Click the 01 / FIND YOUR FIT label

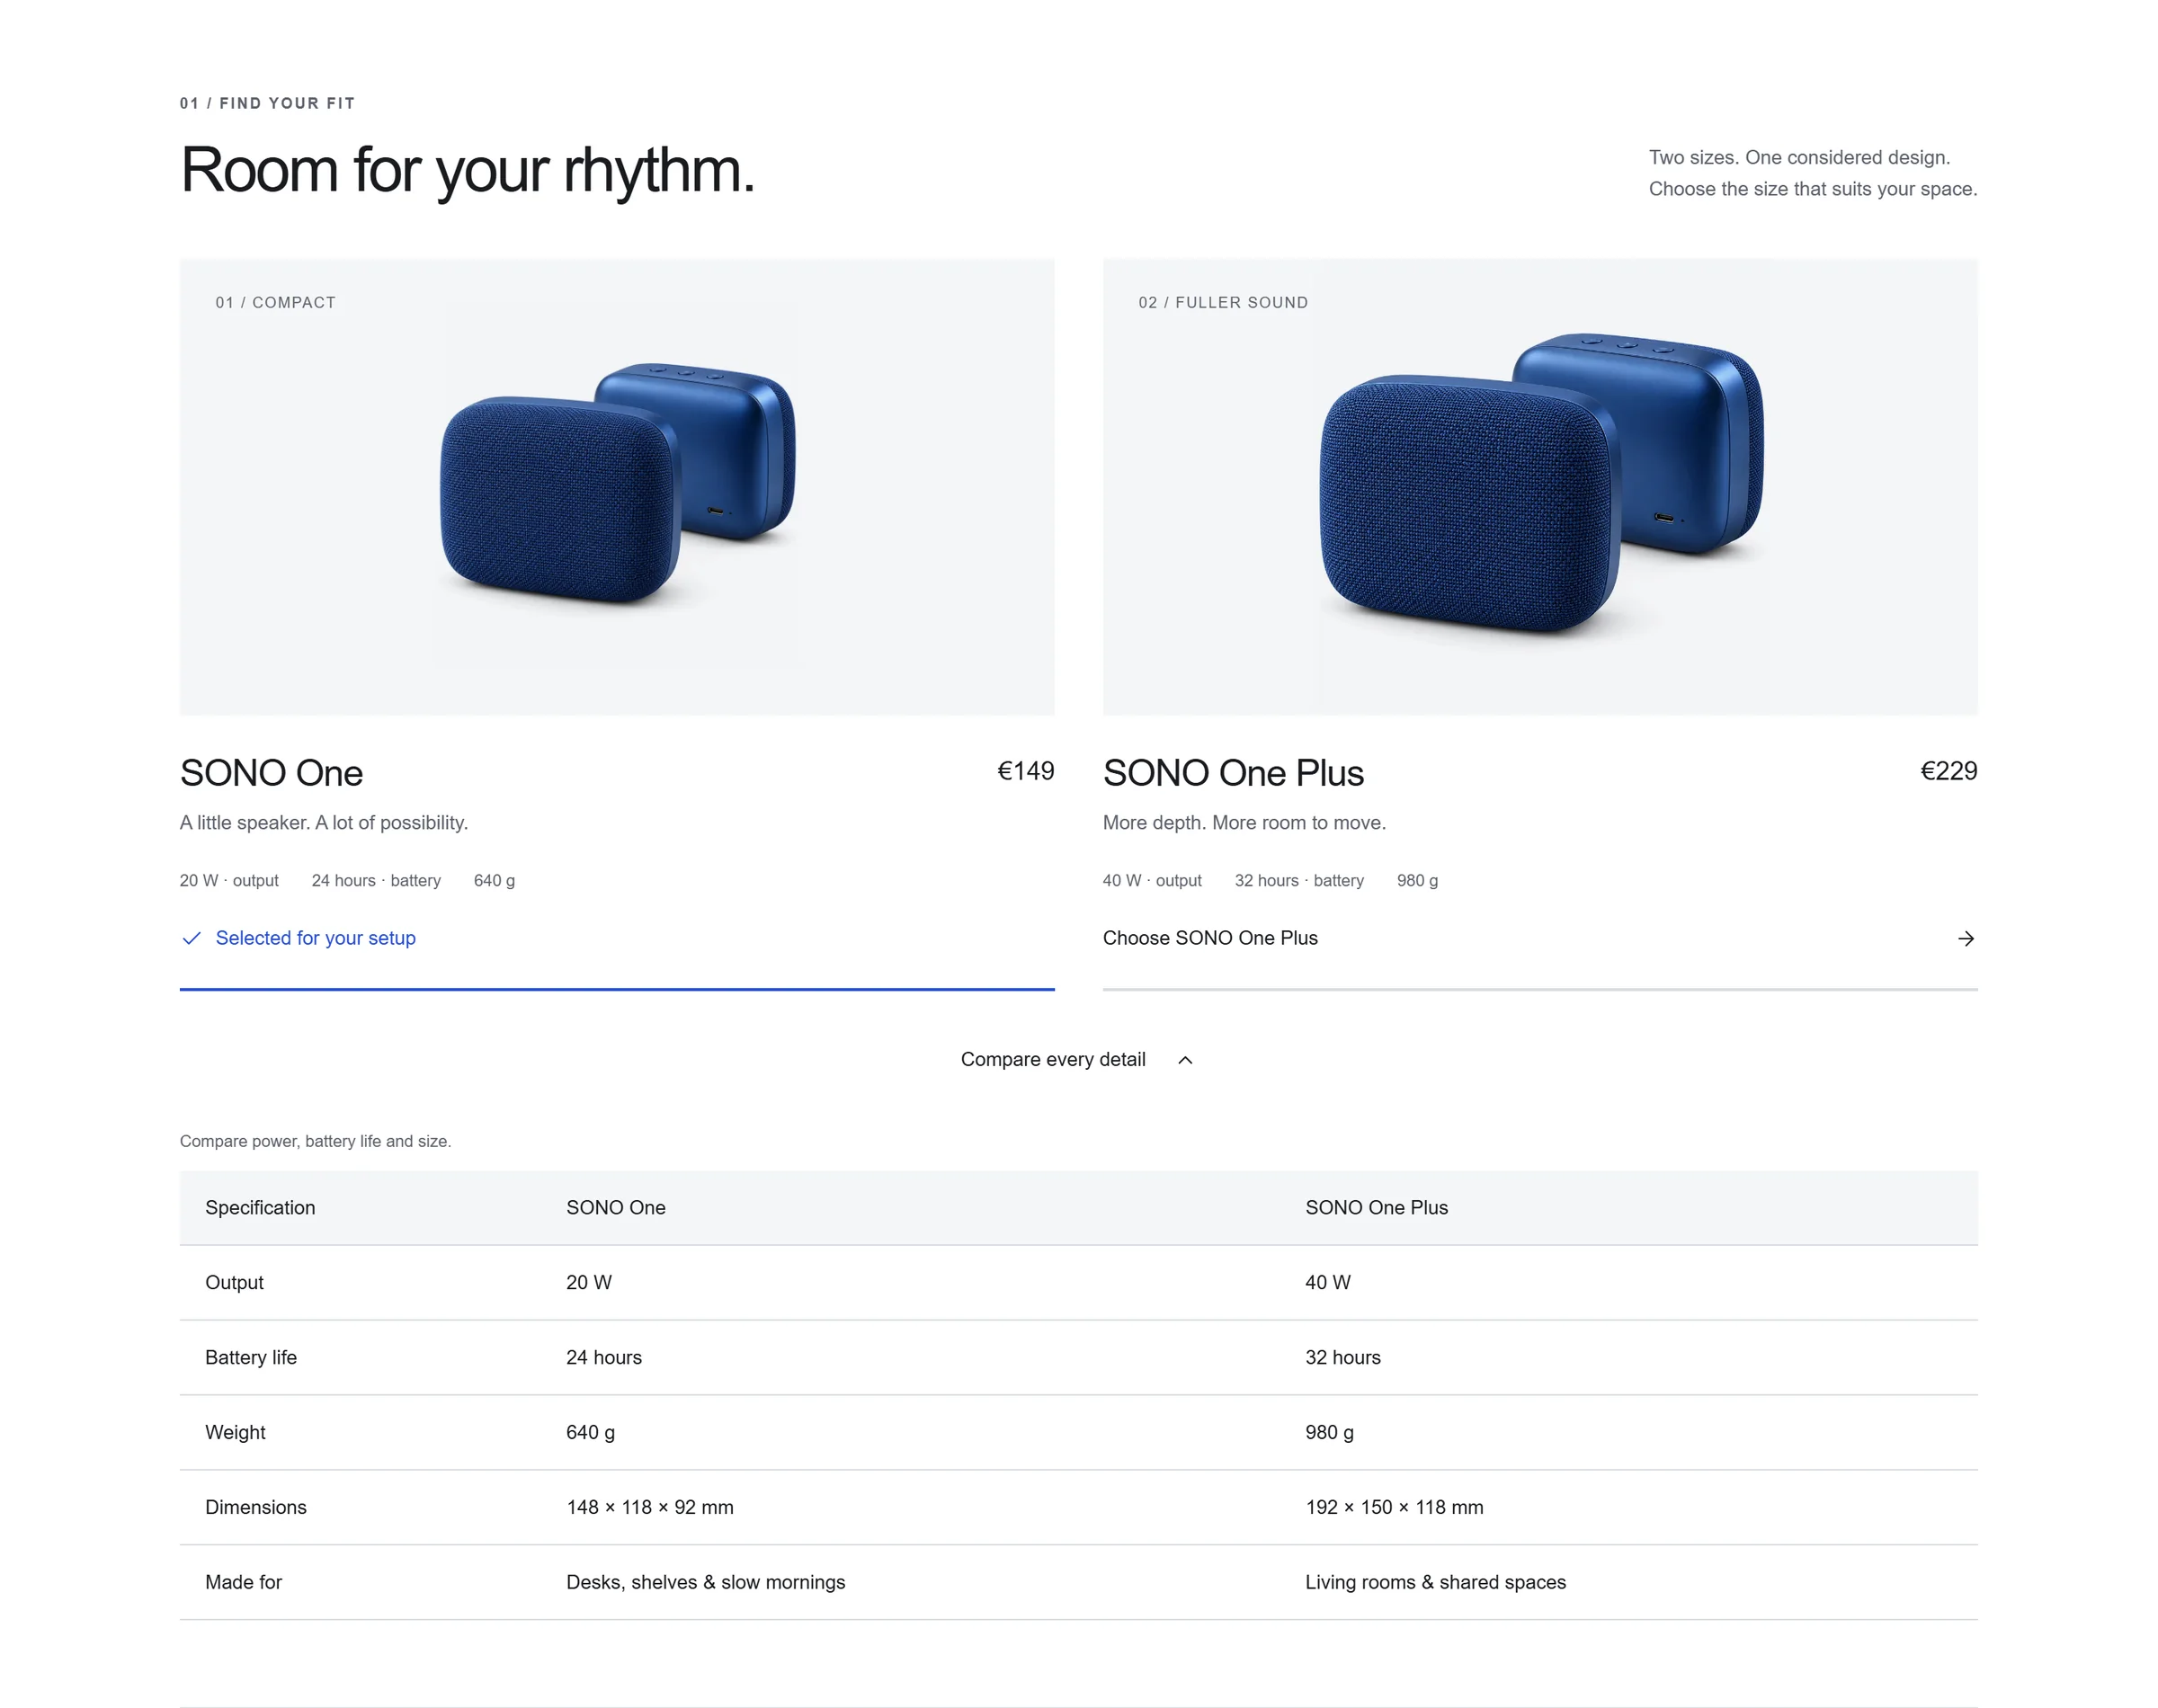[x=267, y=103]
